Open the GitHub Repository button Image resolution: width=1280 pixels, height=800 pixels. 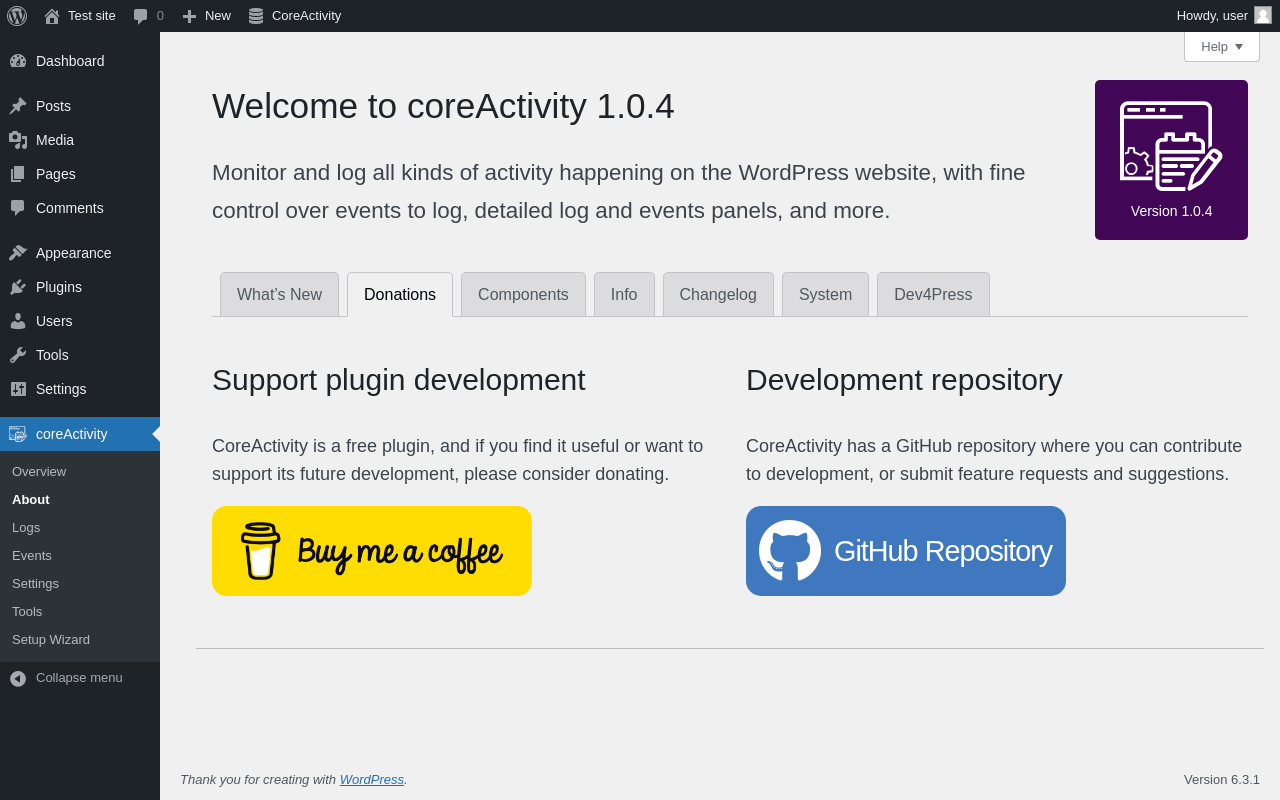click(x=906, y=551)
